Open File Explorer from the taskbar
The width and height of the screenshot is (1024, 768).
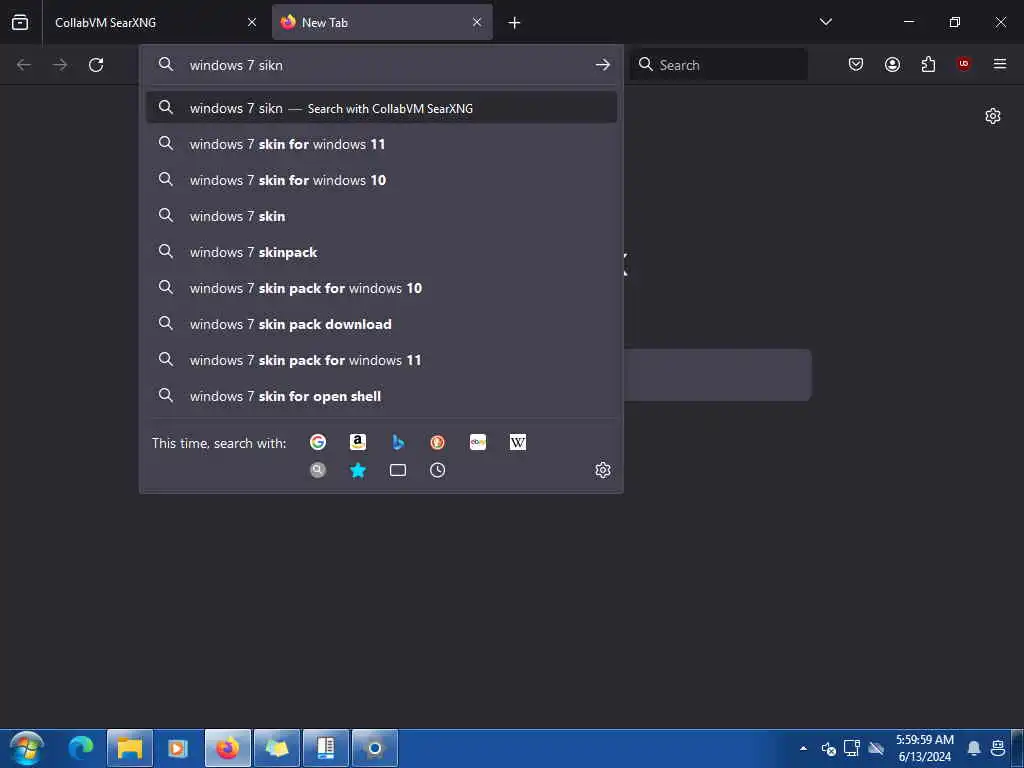(130, 748)
